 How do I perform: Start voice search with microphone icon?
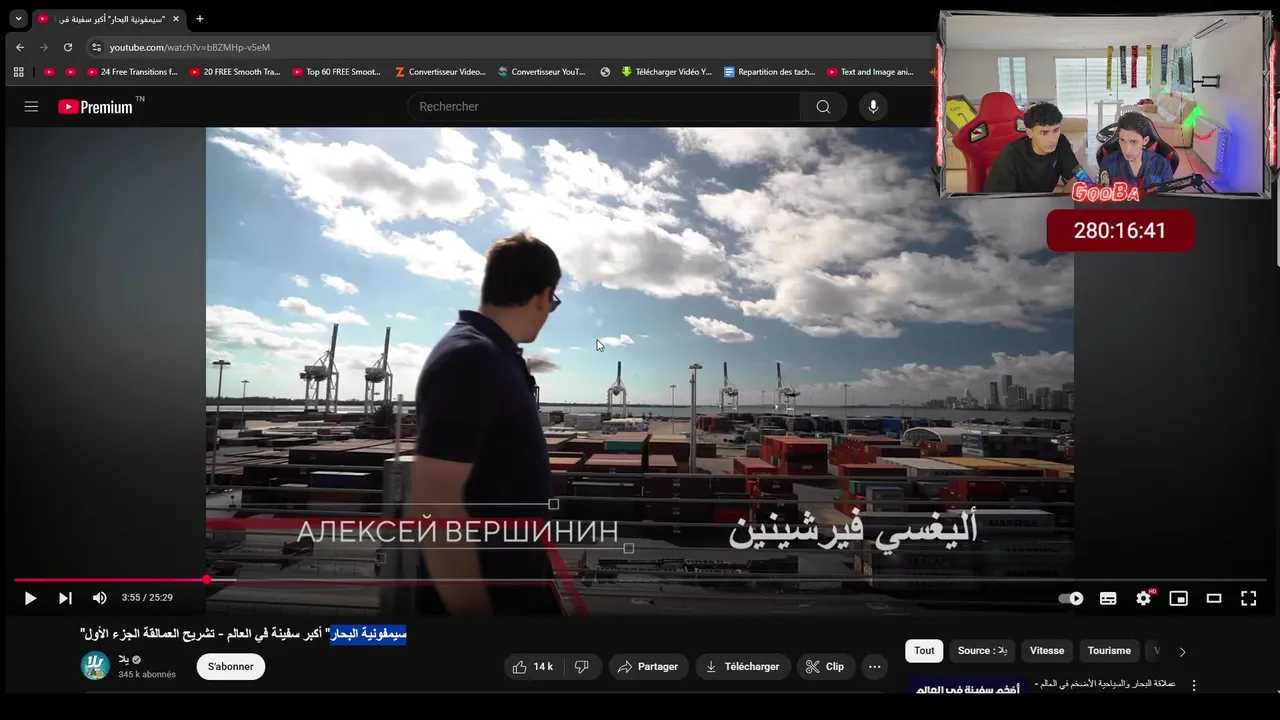873,107
